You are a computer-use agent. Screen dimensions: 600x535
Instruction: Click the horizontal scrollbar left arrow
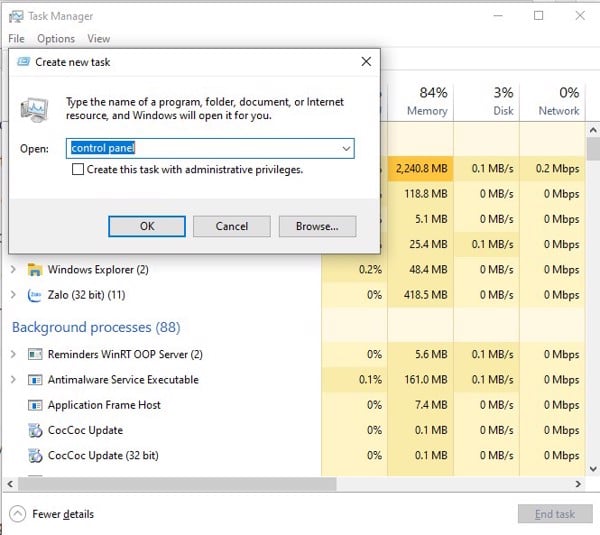11,484
